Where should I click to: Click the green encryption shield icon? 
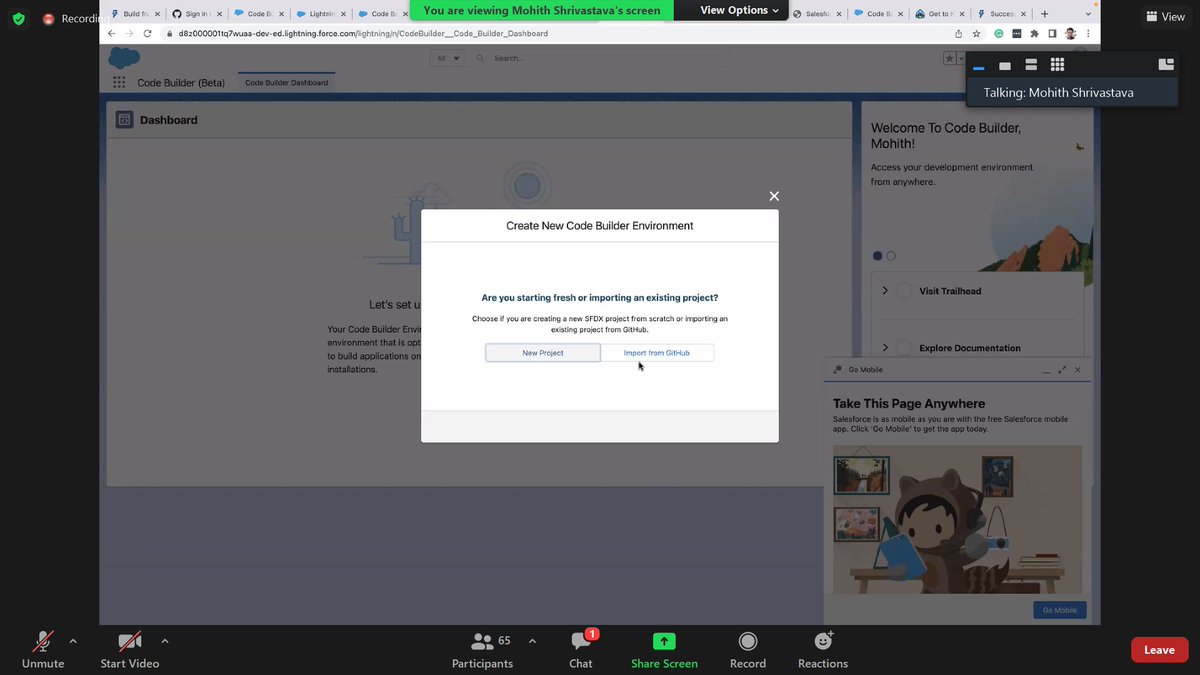point(19,18)
